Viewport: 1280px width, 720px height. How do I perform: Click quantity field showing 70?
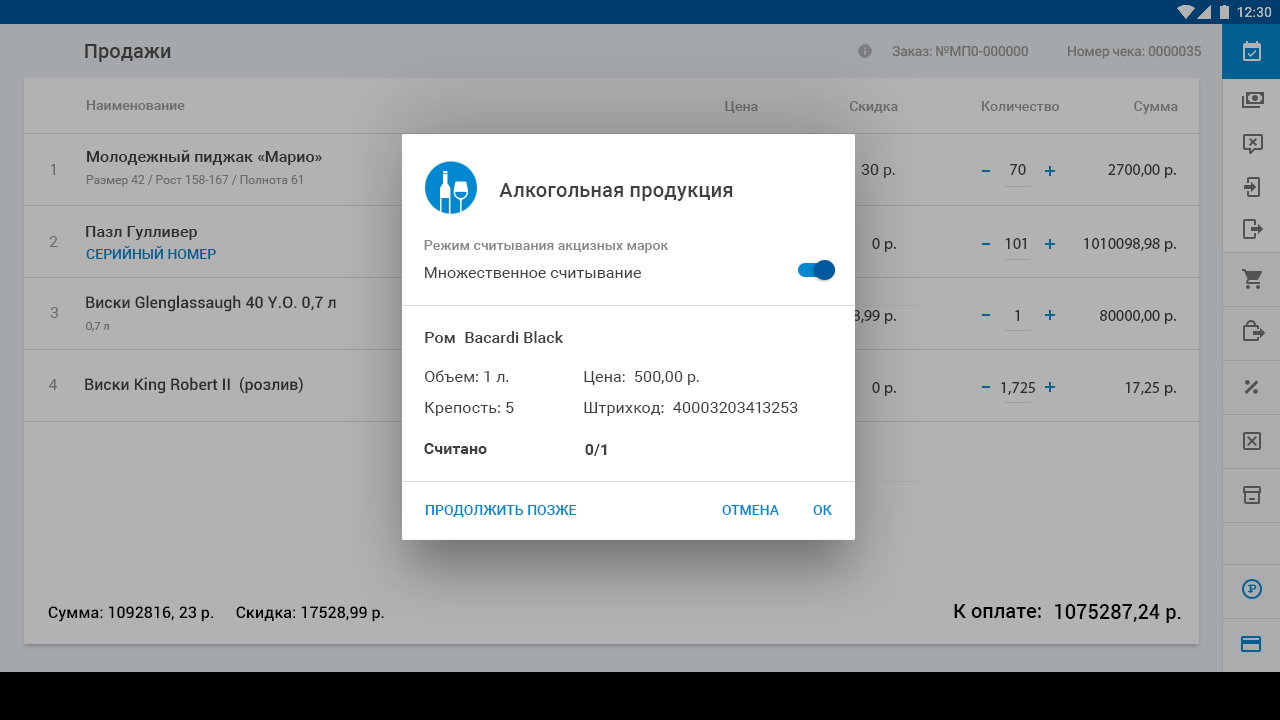tap(1018, 171)
